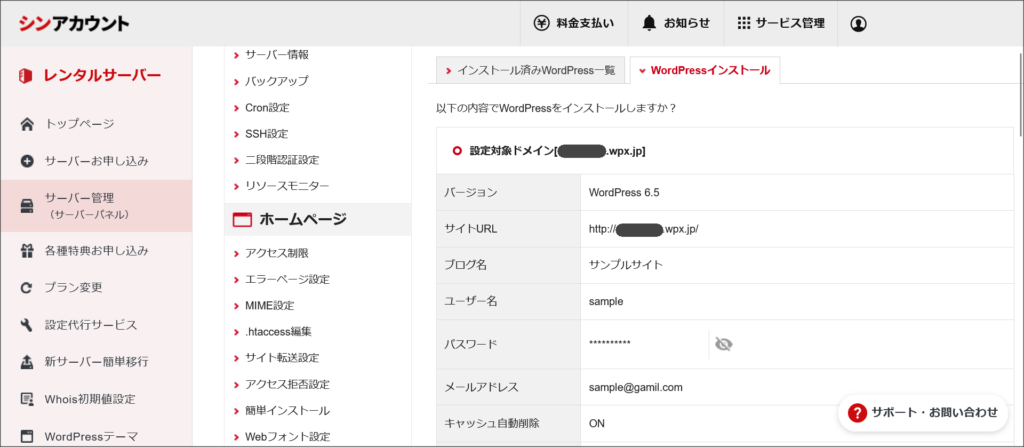The width and height of the screenshot is (1024, 447).
Task: Switch to インストール済みWordPress一覧 tab
Action: pos(530,71)
